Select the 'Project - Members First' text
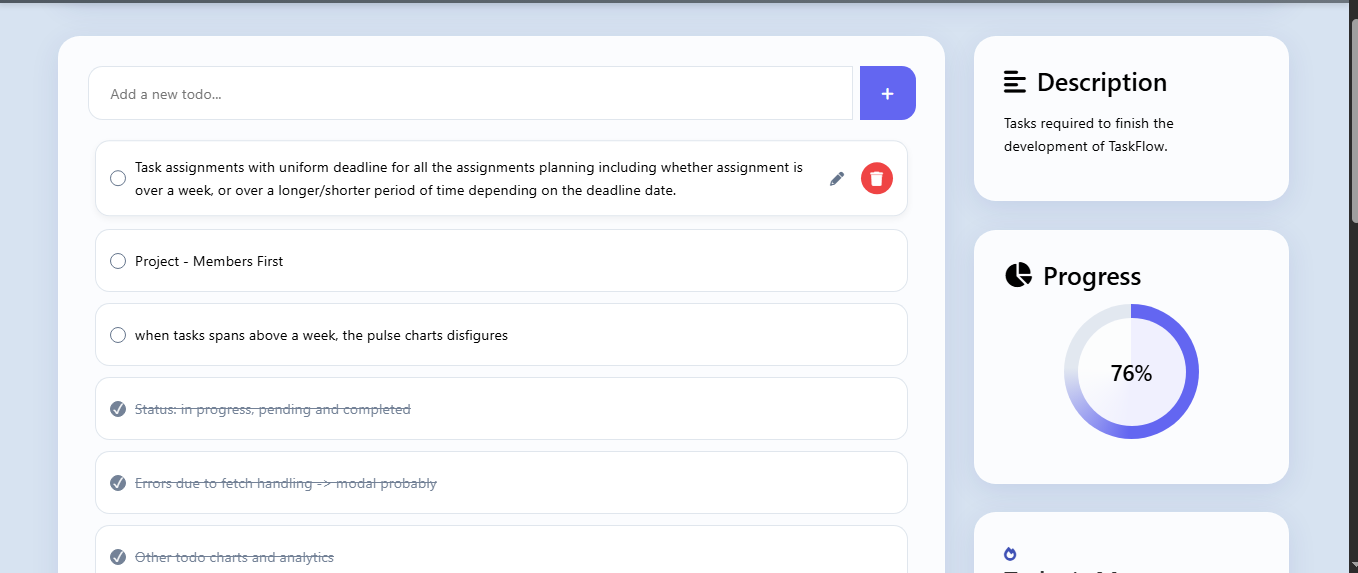 tap(209, 261)
